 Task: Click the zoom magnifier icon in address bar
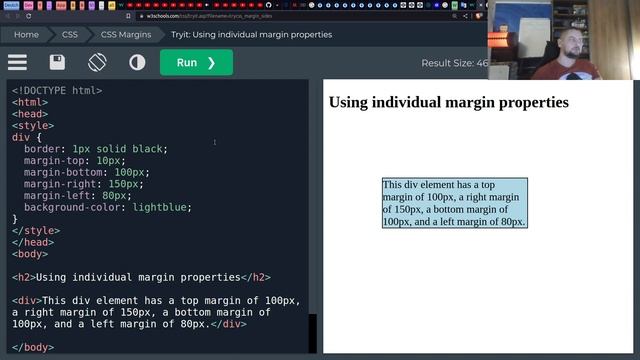[x=454, y=16]
